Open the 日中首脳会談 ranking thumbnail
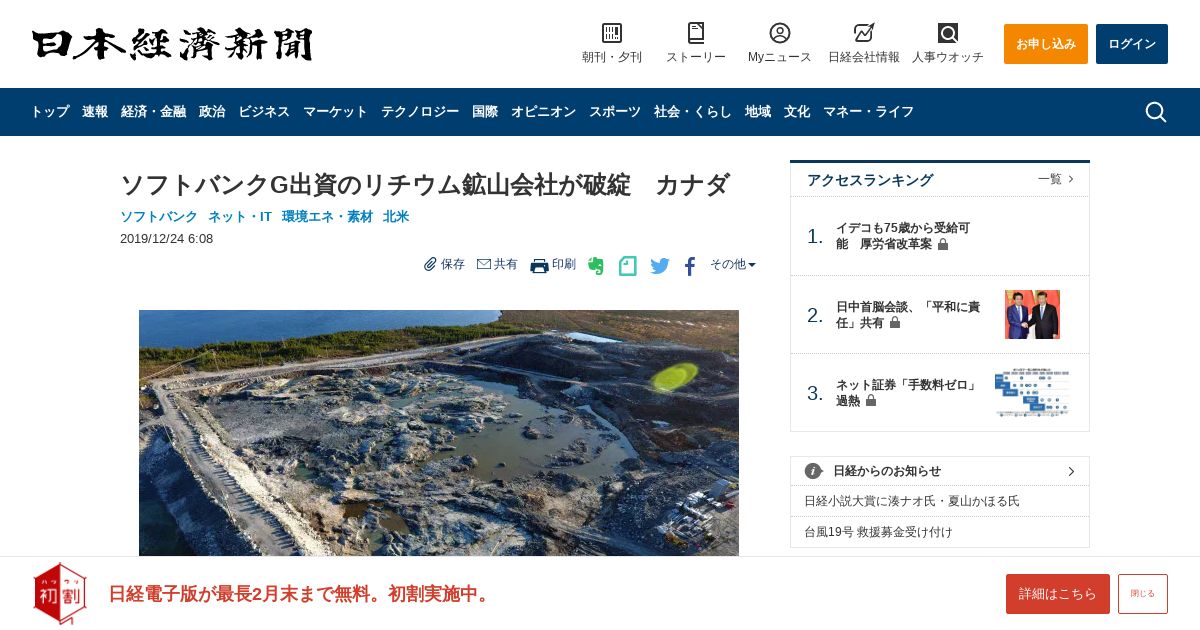1200x630 pixels. point(1032,315)
